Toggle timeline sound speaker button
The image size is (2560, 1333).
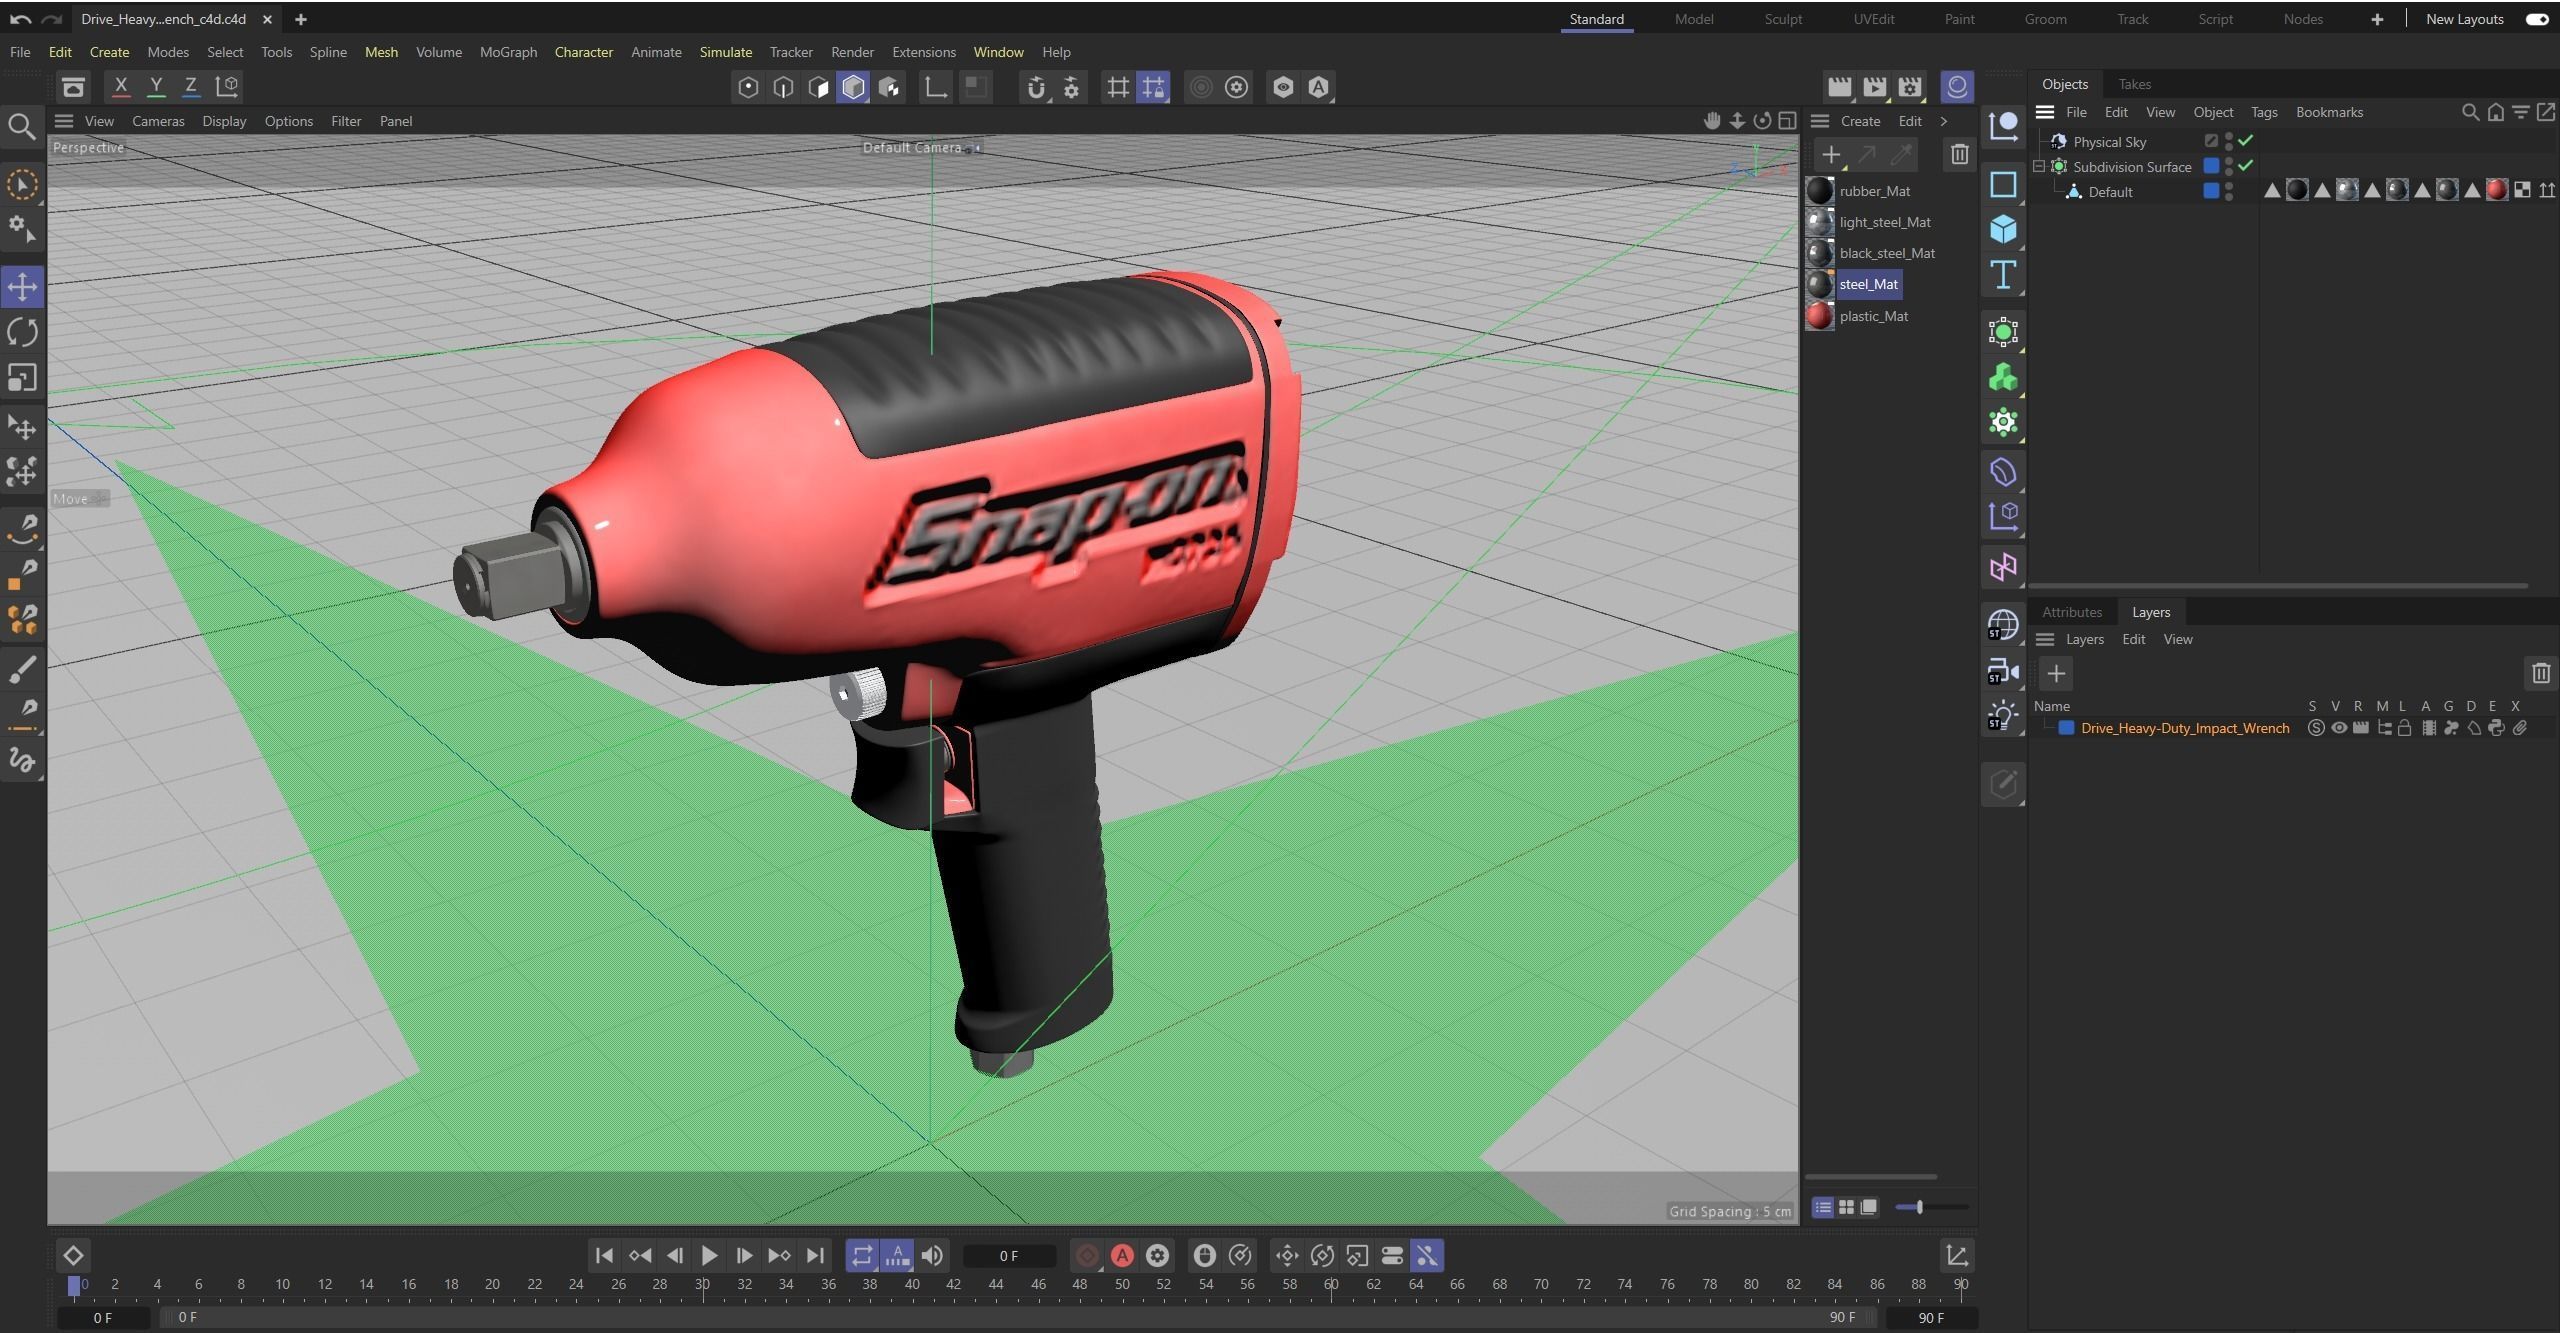tap(933, 1256)
